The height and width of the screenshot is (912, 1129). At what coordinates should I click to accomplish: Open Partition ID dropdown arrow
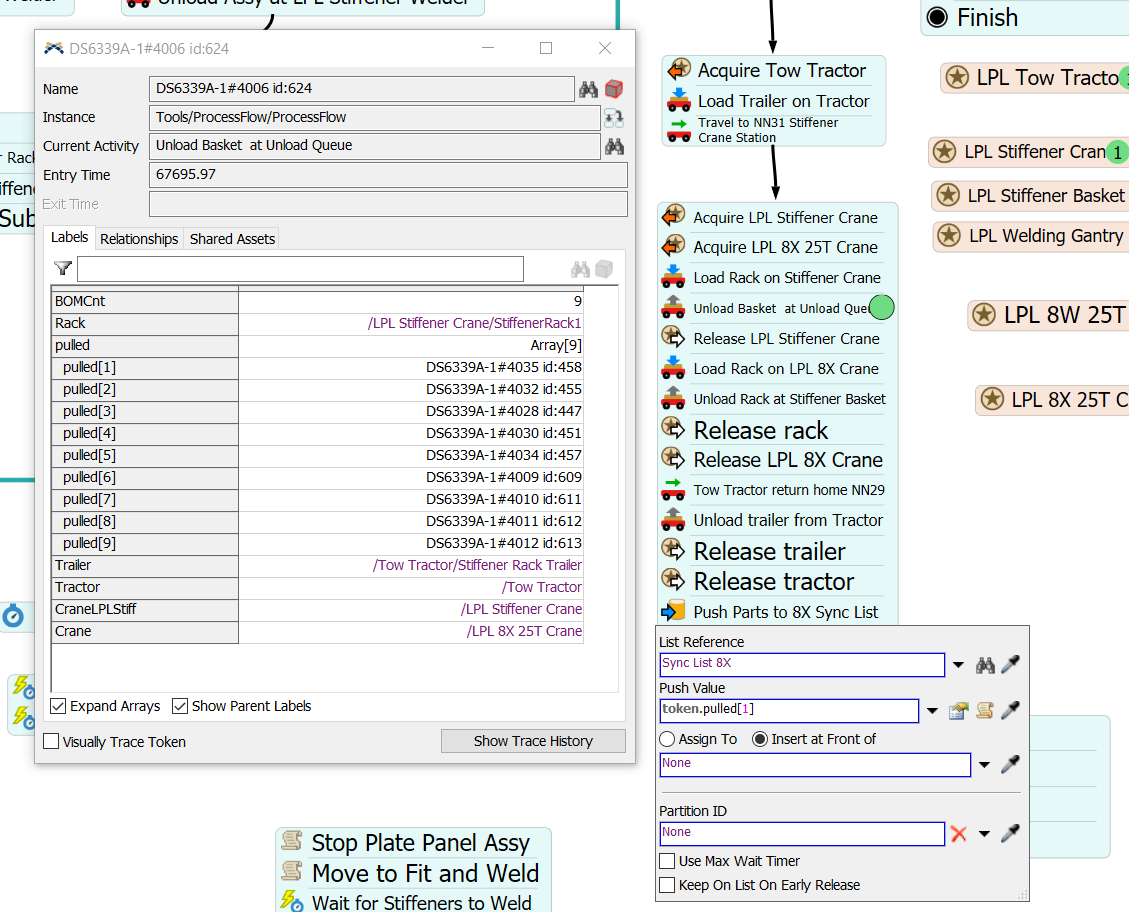(984, 834)
